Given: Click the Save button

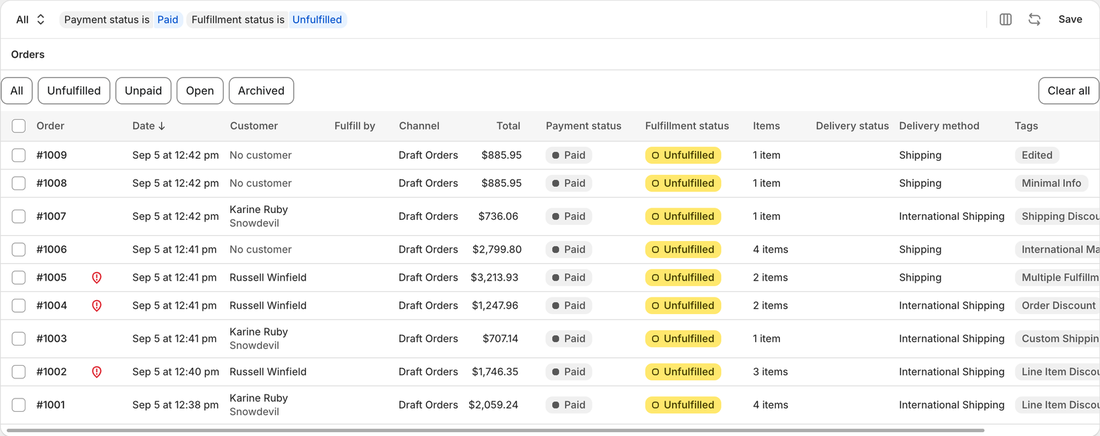Looking at the screenshot, I should coord(1070,20).
